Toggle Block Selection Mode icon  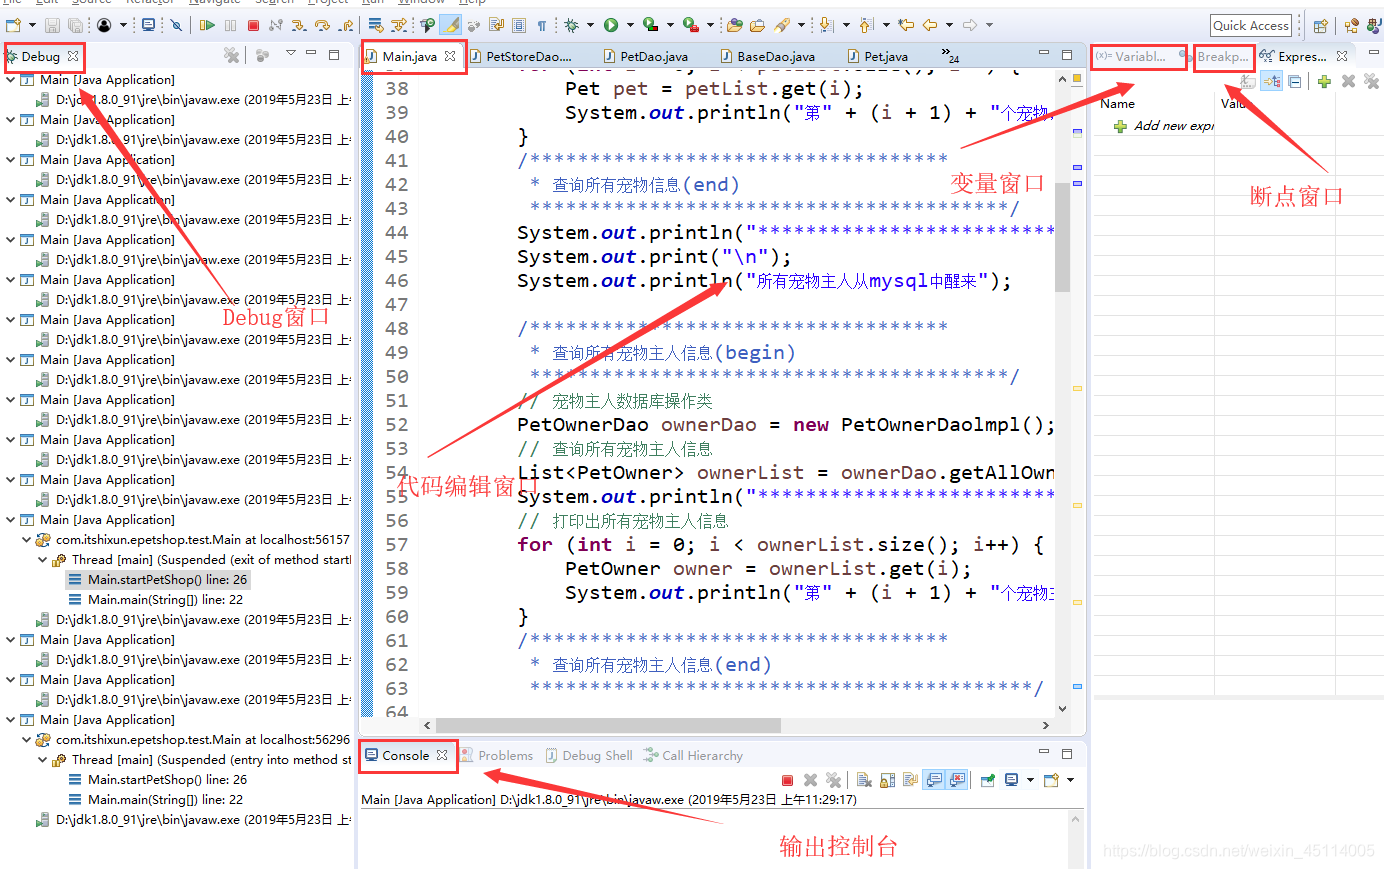[518, 25]
